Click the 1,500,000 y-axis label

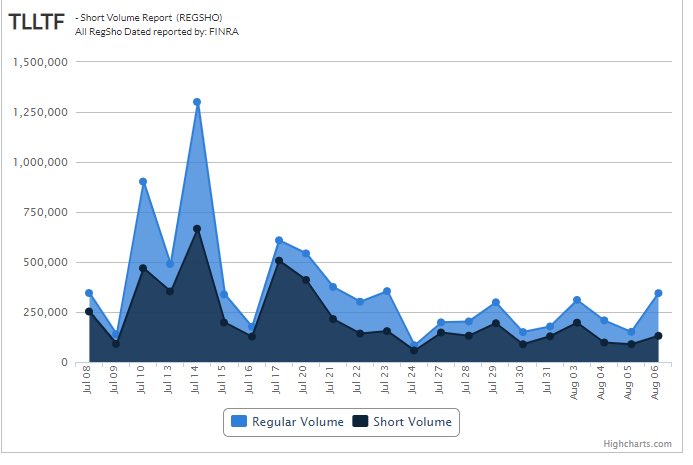point(40,62)
